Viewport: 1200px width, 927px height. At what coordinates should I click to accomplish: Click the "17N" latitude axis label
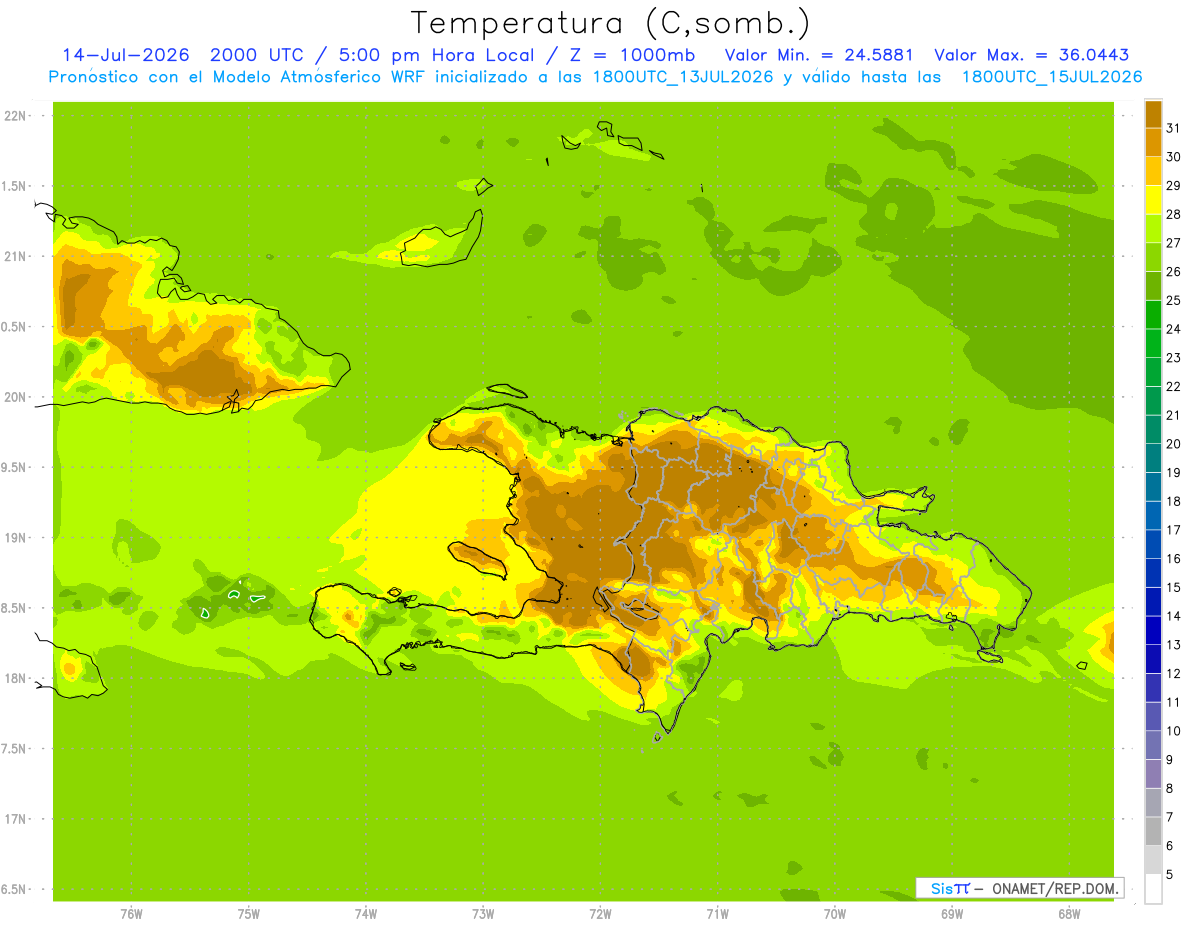coord(14,819)
